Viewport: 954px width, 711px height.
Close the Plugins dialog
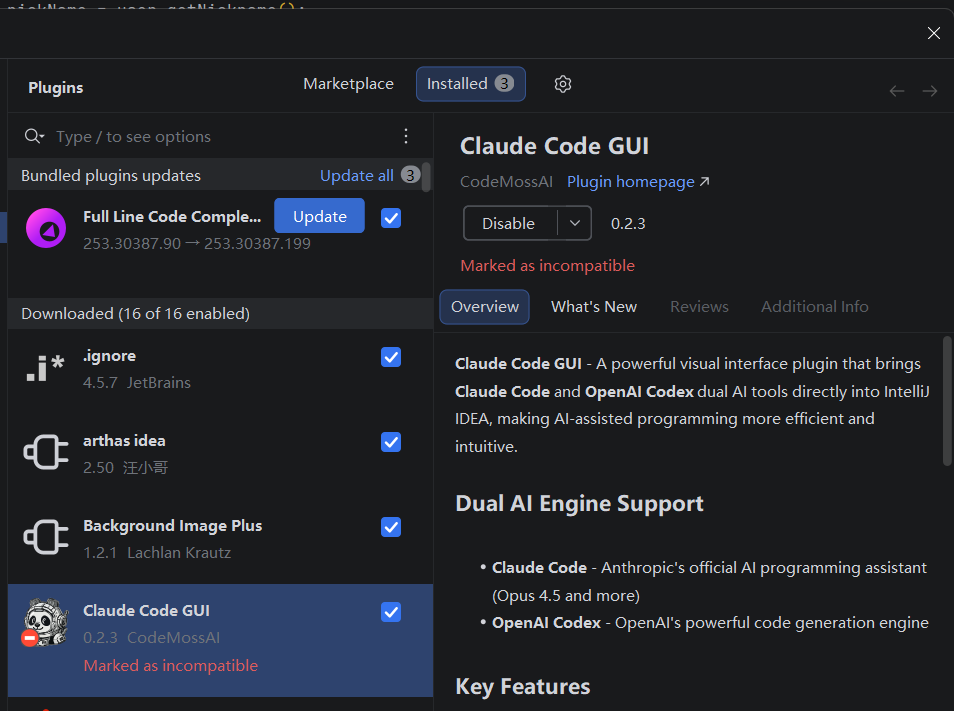pyautogui.click(x=934, y=33)
